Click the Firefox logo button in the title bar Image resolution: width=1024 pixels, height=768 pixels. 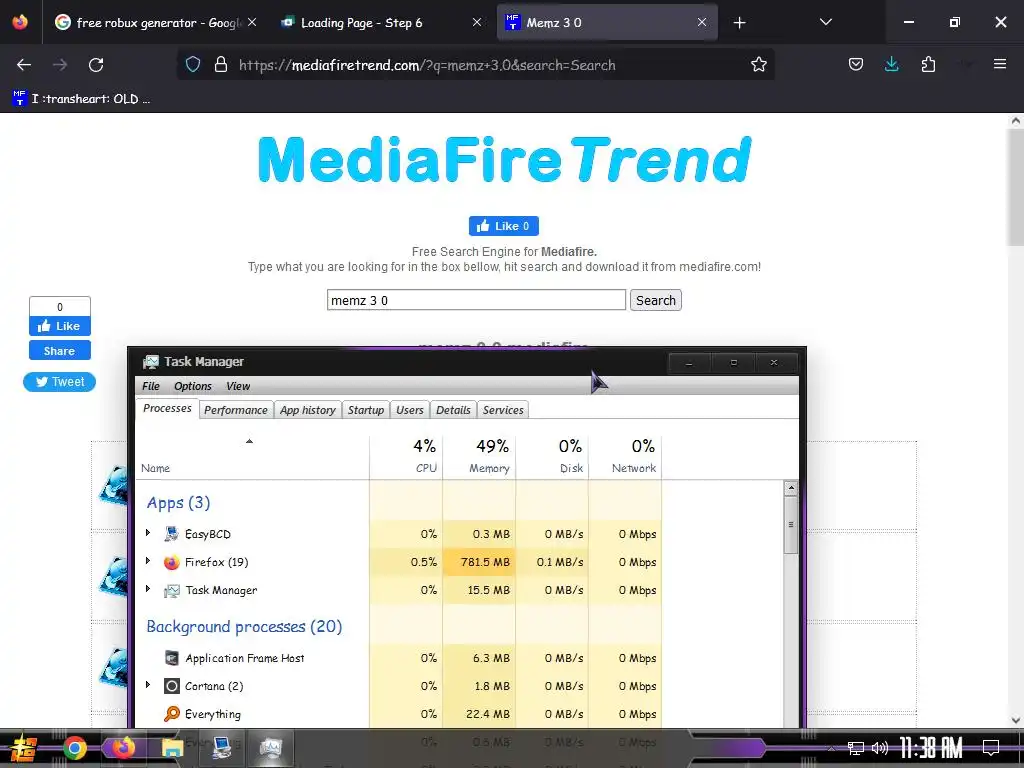(20, 22)
